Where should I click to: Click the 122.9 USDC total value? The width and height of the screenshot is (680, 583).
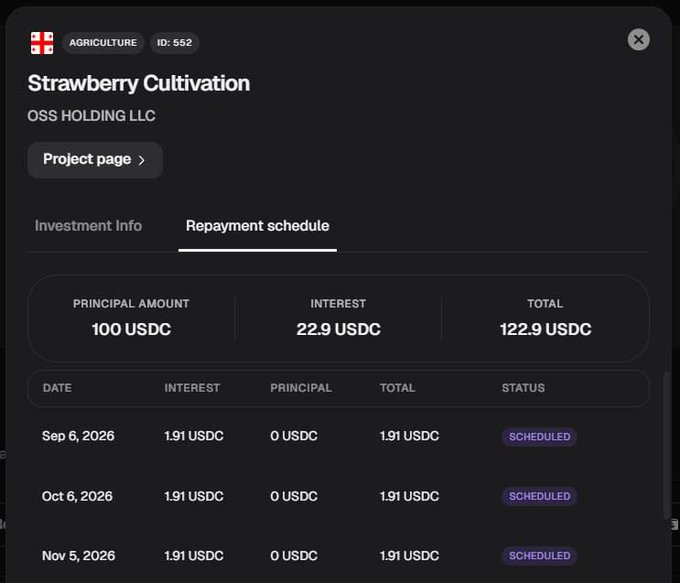tap(546, 329)
